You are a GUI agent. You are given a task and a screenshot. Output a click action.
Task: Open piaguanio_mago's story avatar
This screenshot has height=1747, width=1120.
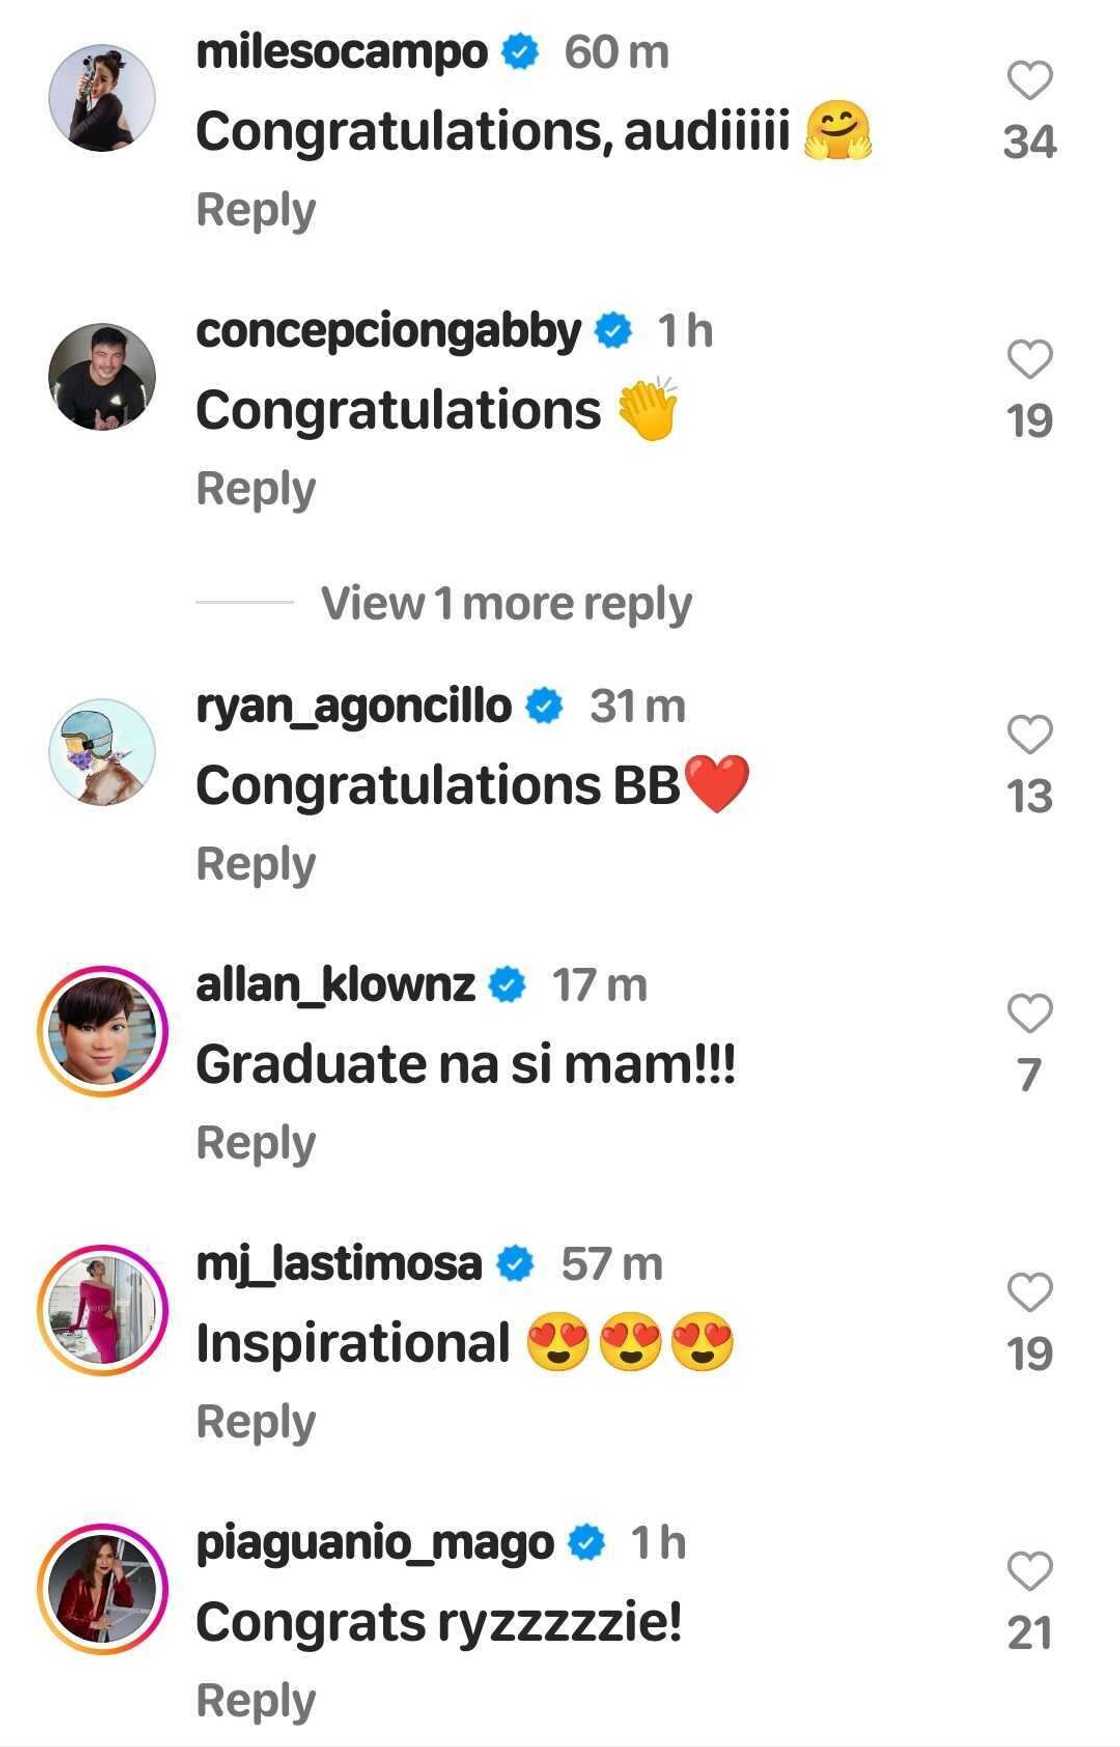tap(102, 1589)
